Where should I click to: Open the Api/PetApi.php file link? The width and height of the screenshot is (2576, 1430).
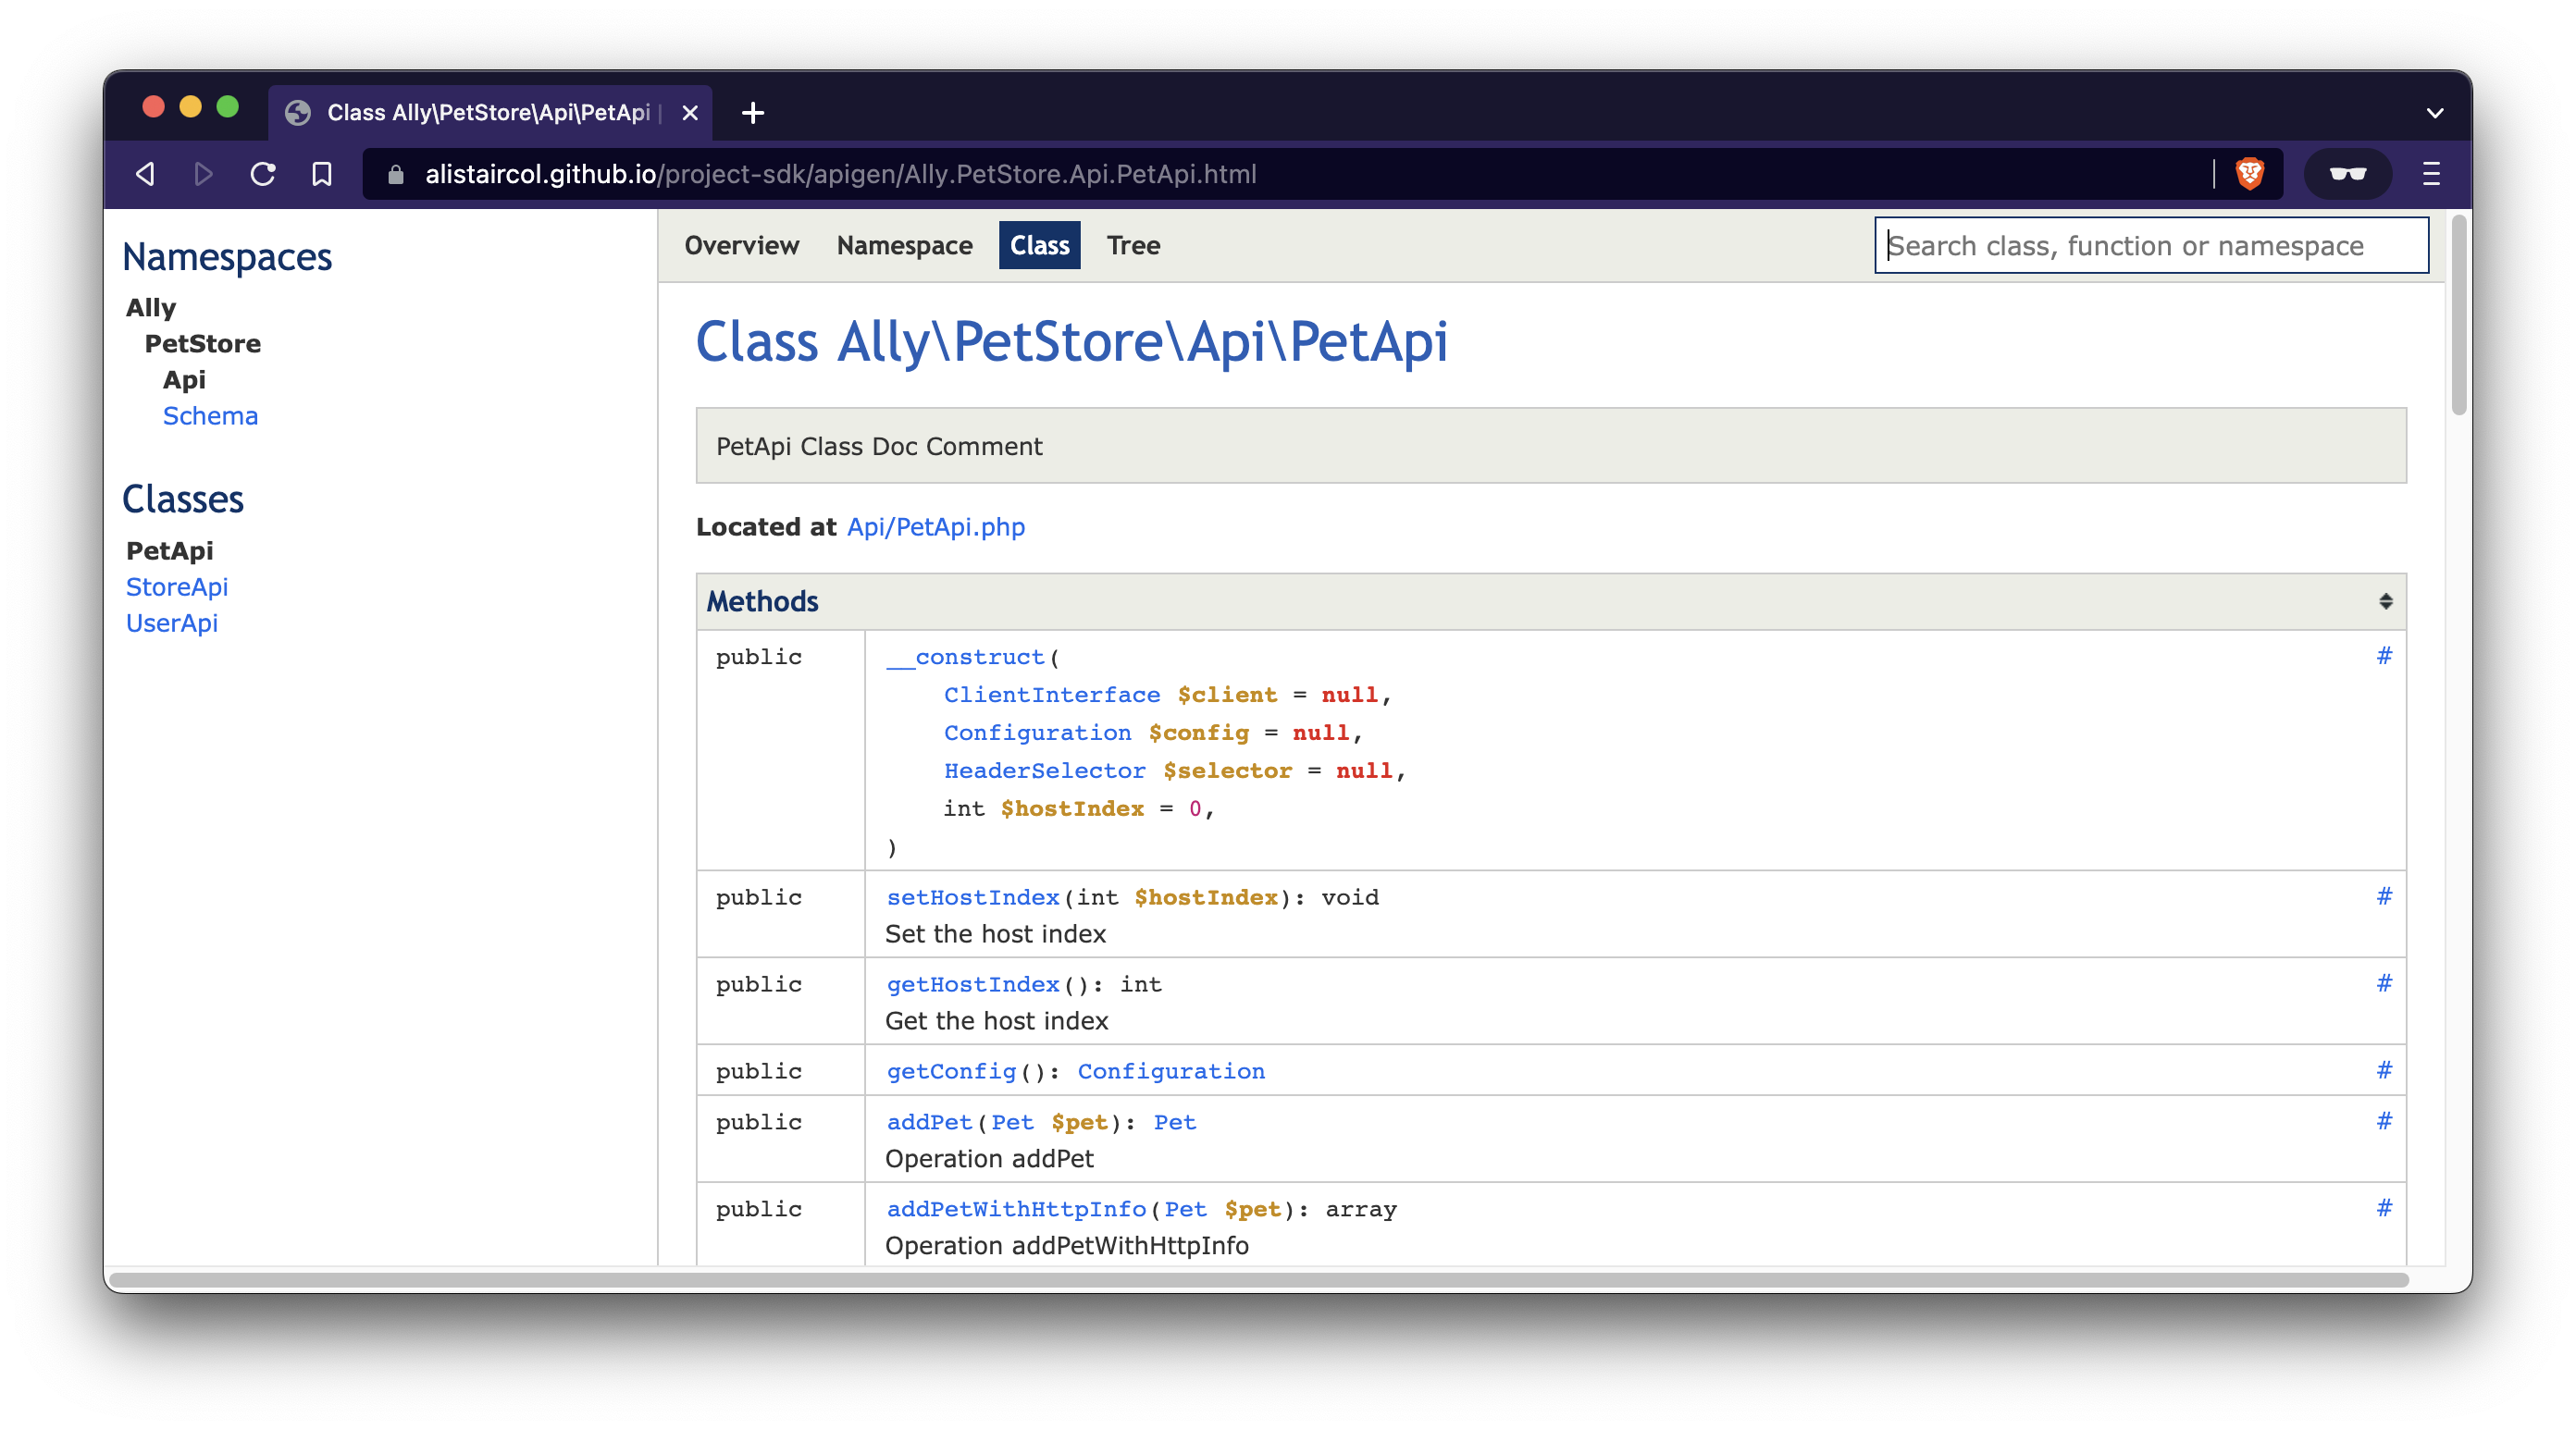(x=936, y=524)
